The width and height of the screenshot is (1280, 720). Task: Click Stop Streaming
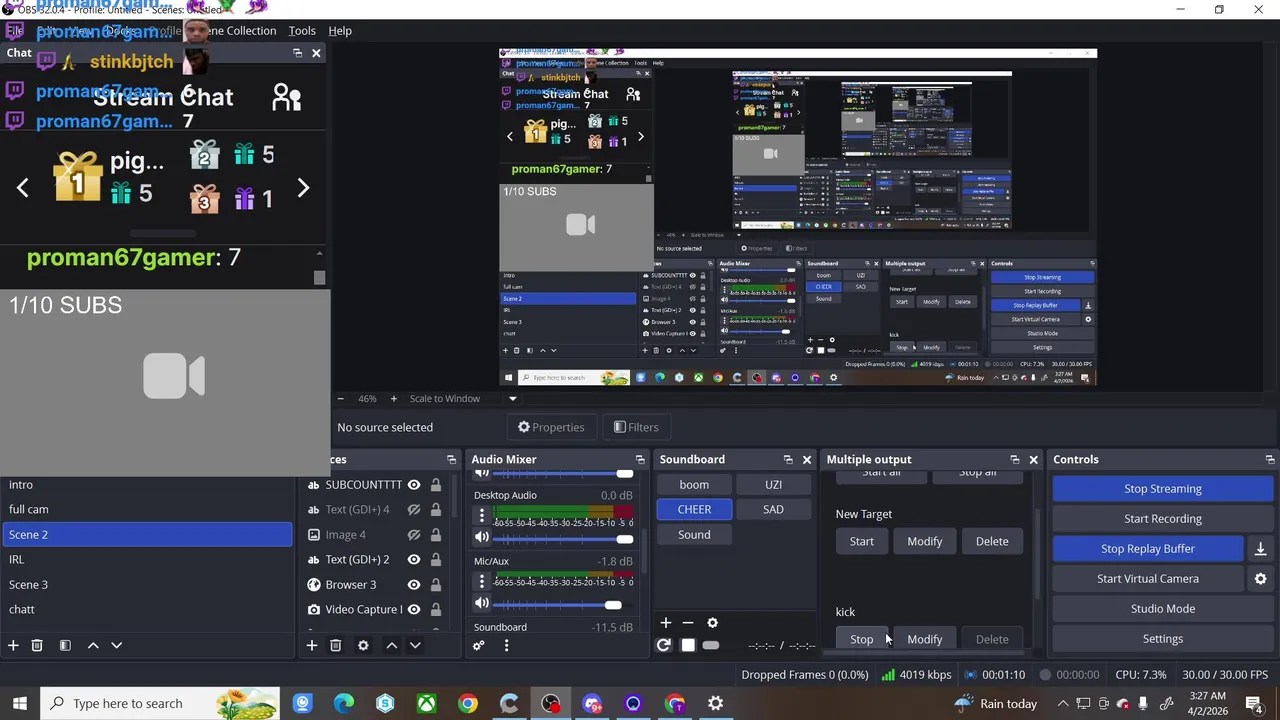[x=1162, y=489]
